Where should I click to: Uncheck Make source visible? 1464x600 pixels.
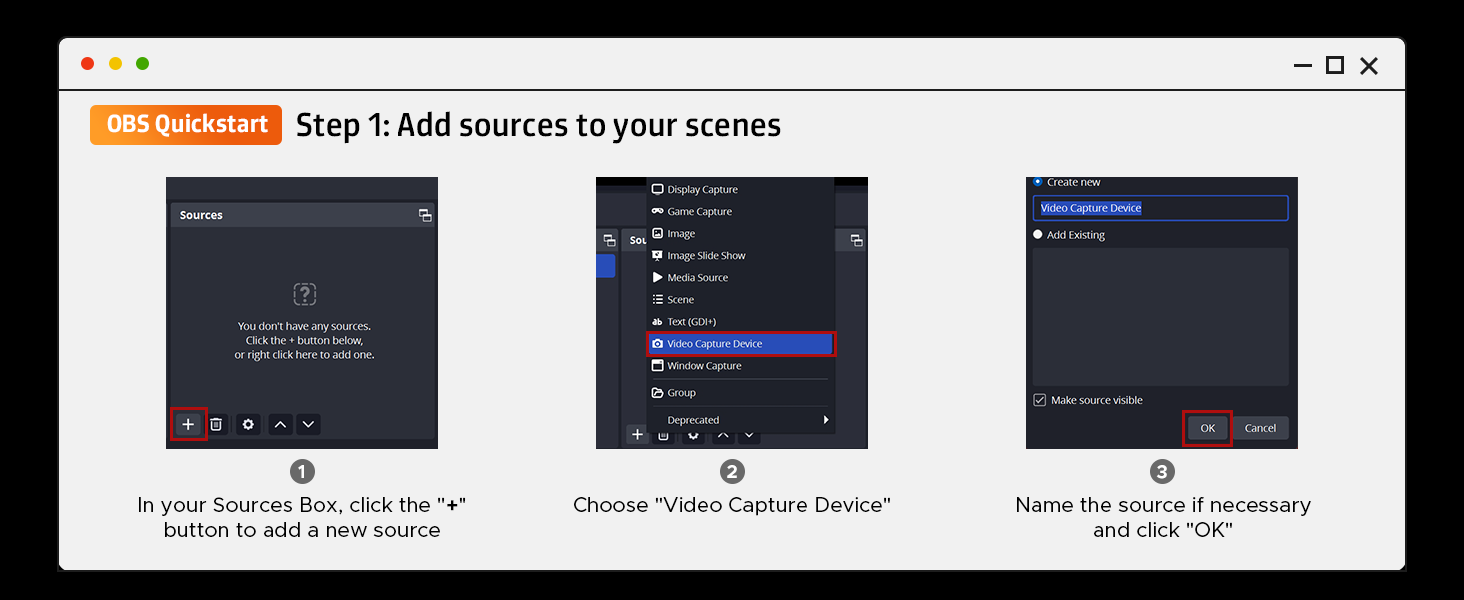tap(1040, 399)
